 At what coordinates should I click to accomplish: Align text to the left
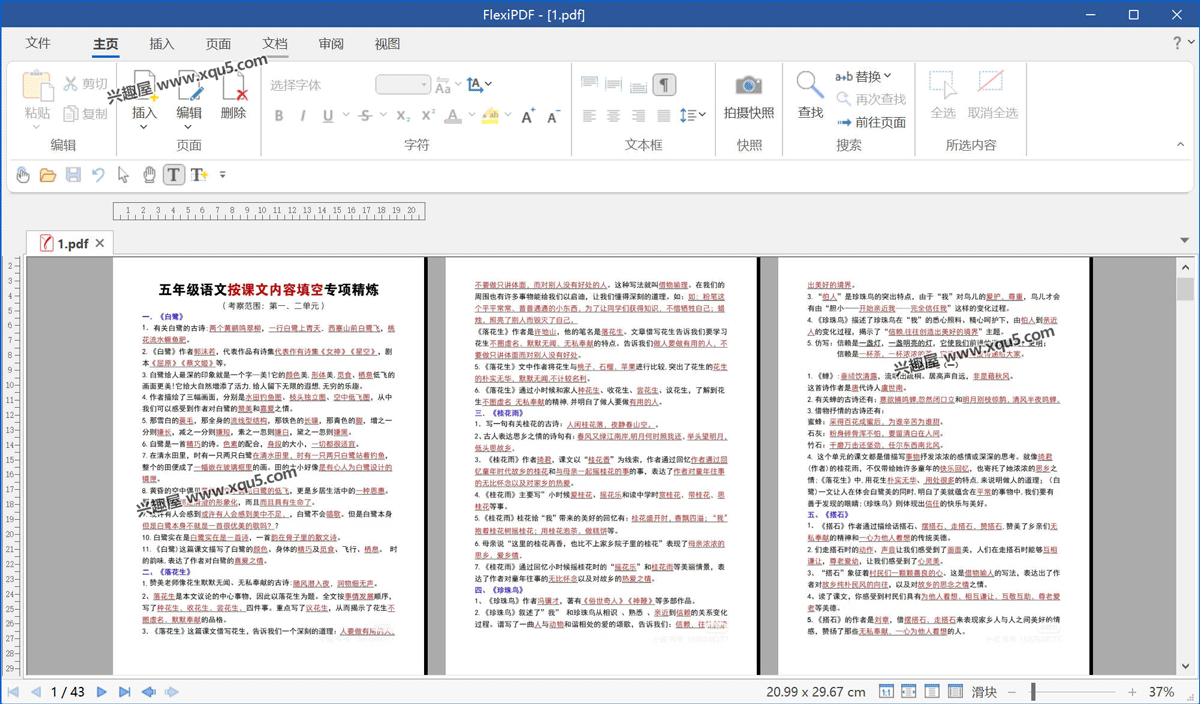[x=587, y=115]
